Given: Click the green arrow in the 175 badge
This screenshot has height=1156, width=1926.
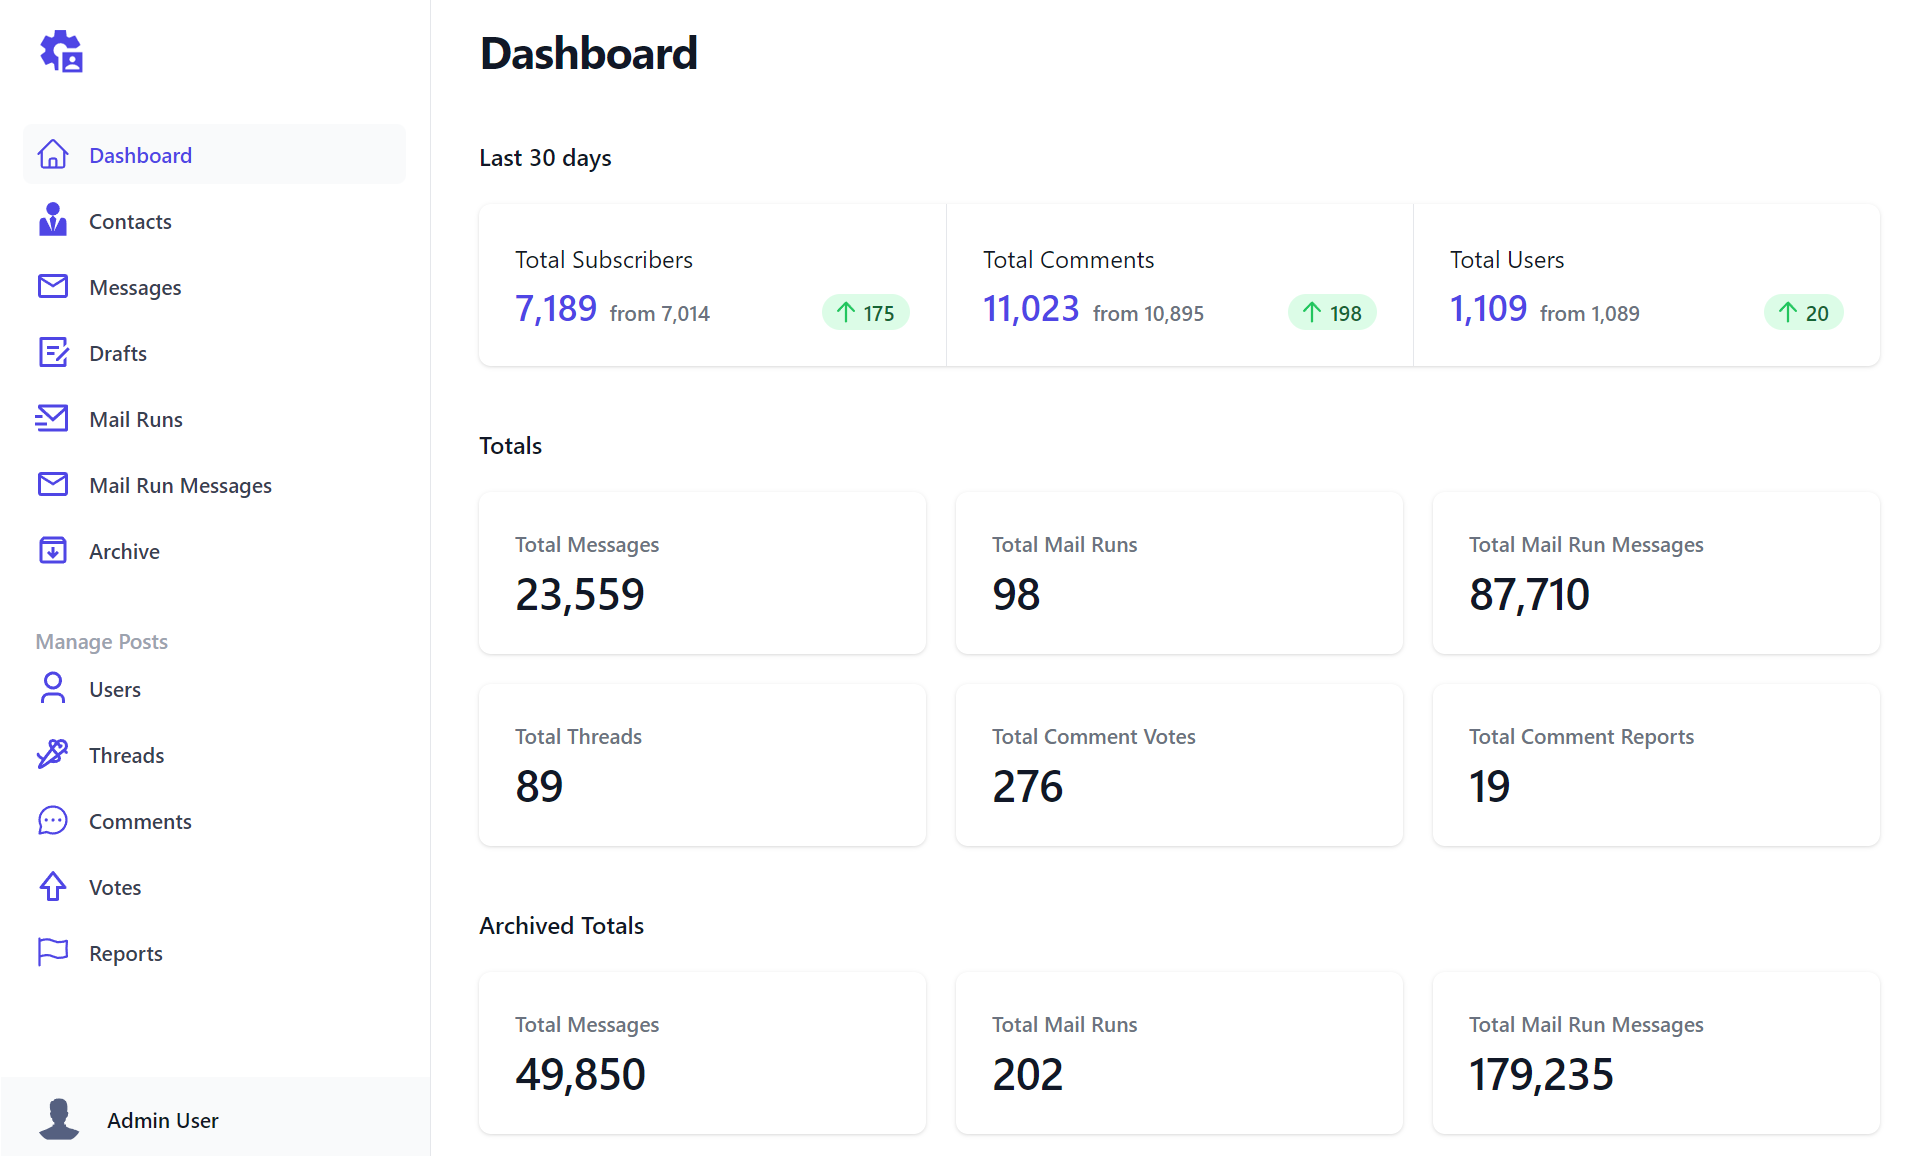Looking at the screenshot, I should [x=846, y=313].
